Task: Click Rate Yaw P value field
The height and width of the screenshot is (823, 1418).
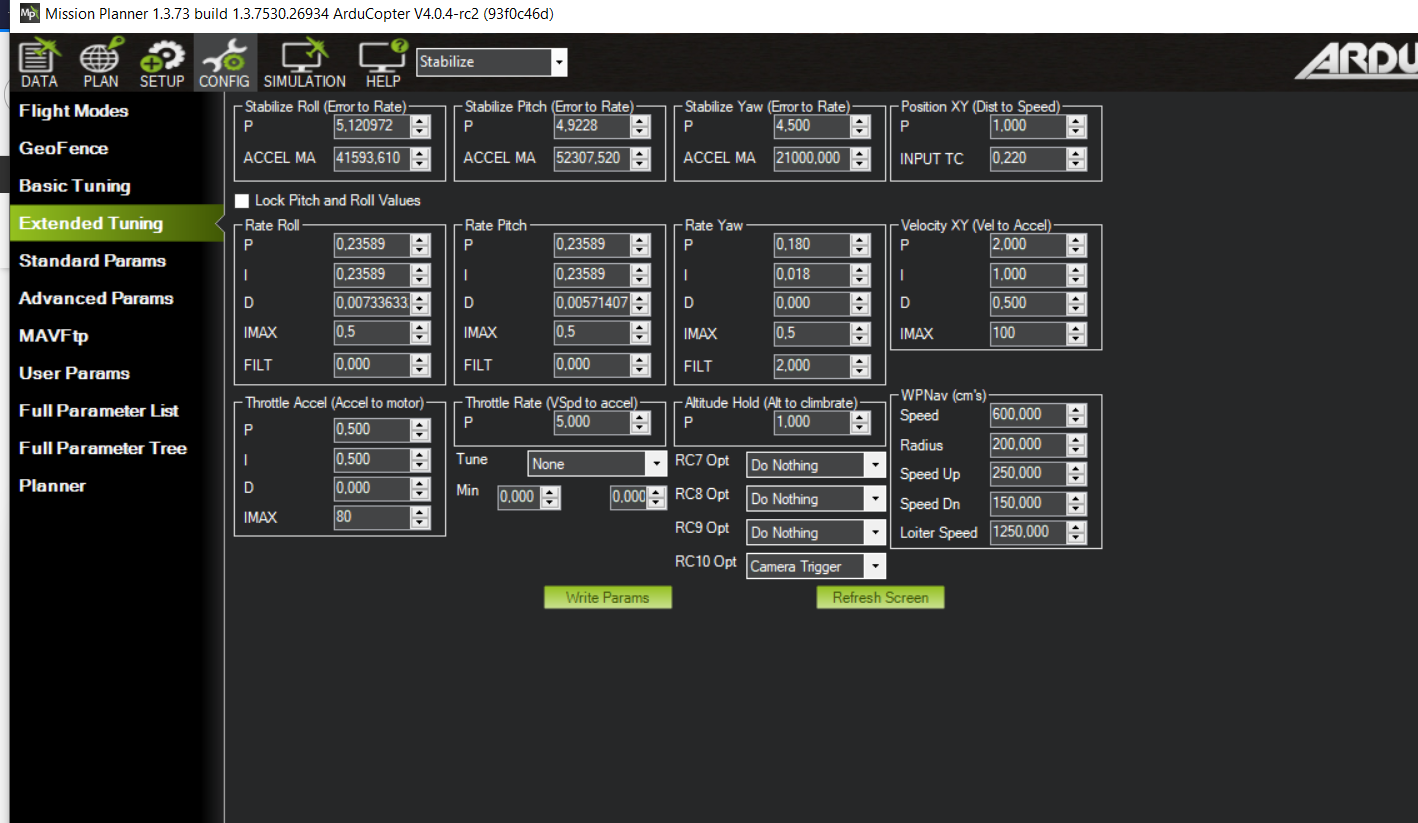Action: pyautogui.click(x=812, y=245)
